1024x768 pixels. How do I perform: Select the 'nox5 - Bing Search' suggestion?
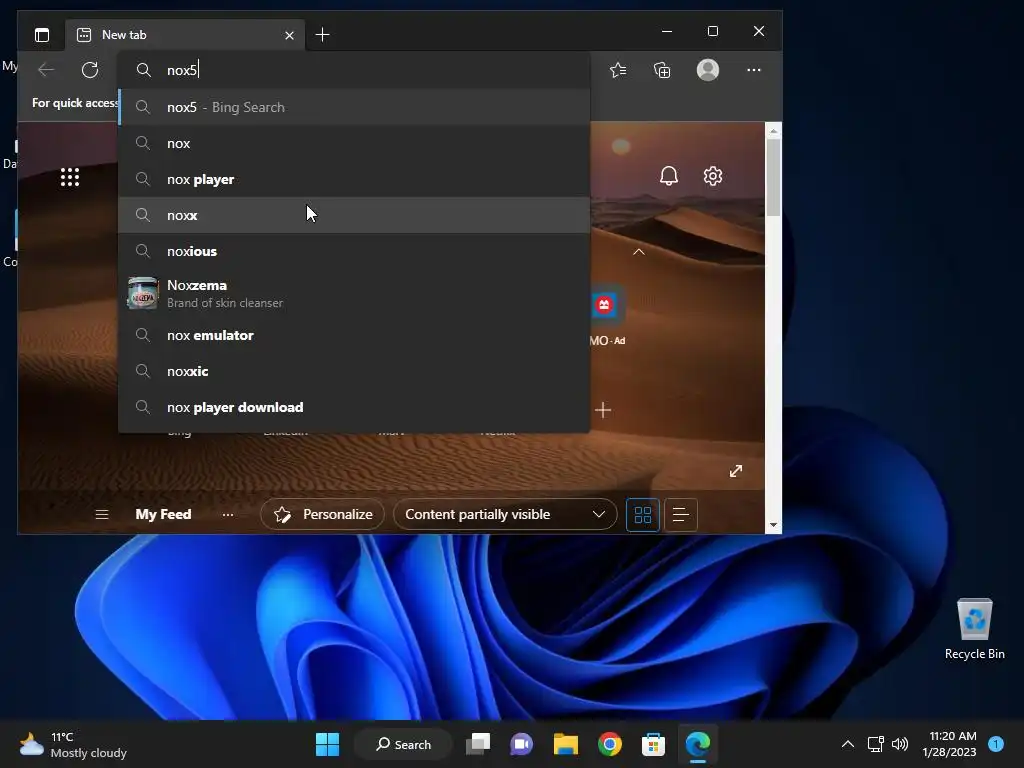[354, 107]
